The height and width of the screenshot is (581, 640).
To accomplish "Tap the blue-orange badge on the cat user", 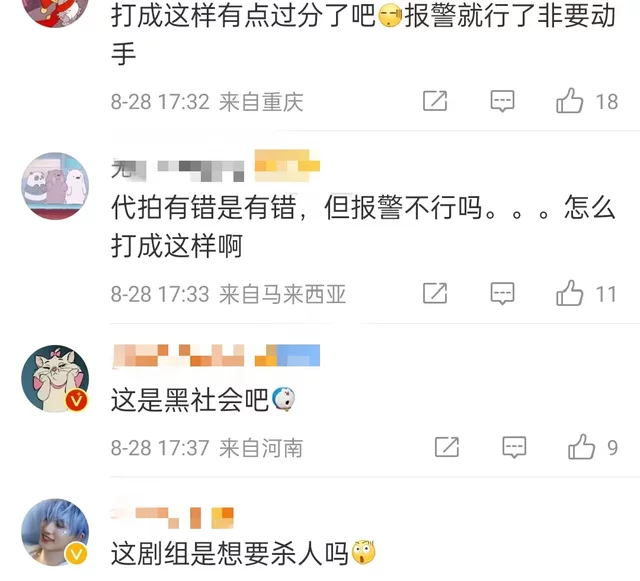I will [x=287, y=355].
